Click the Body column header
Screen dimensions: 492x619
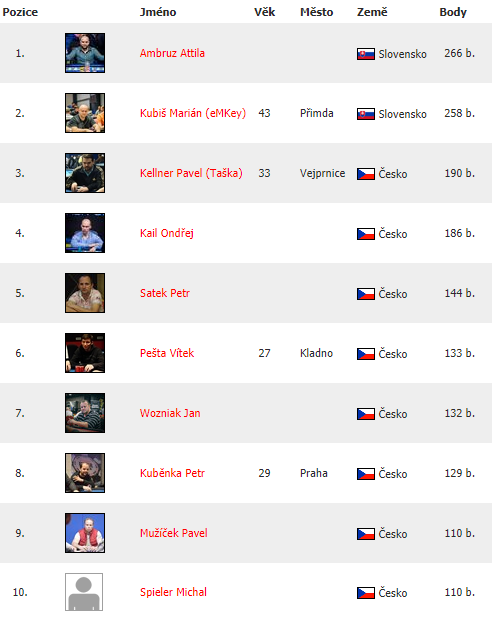click(x=453, y=12)
